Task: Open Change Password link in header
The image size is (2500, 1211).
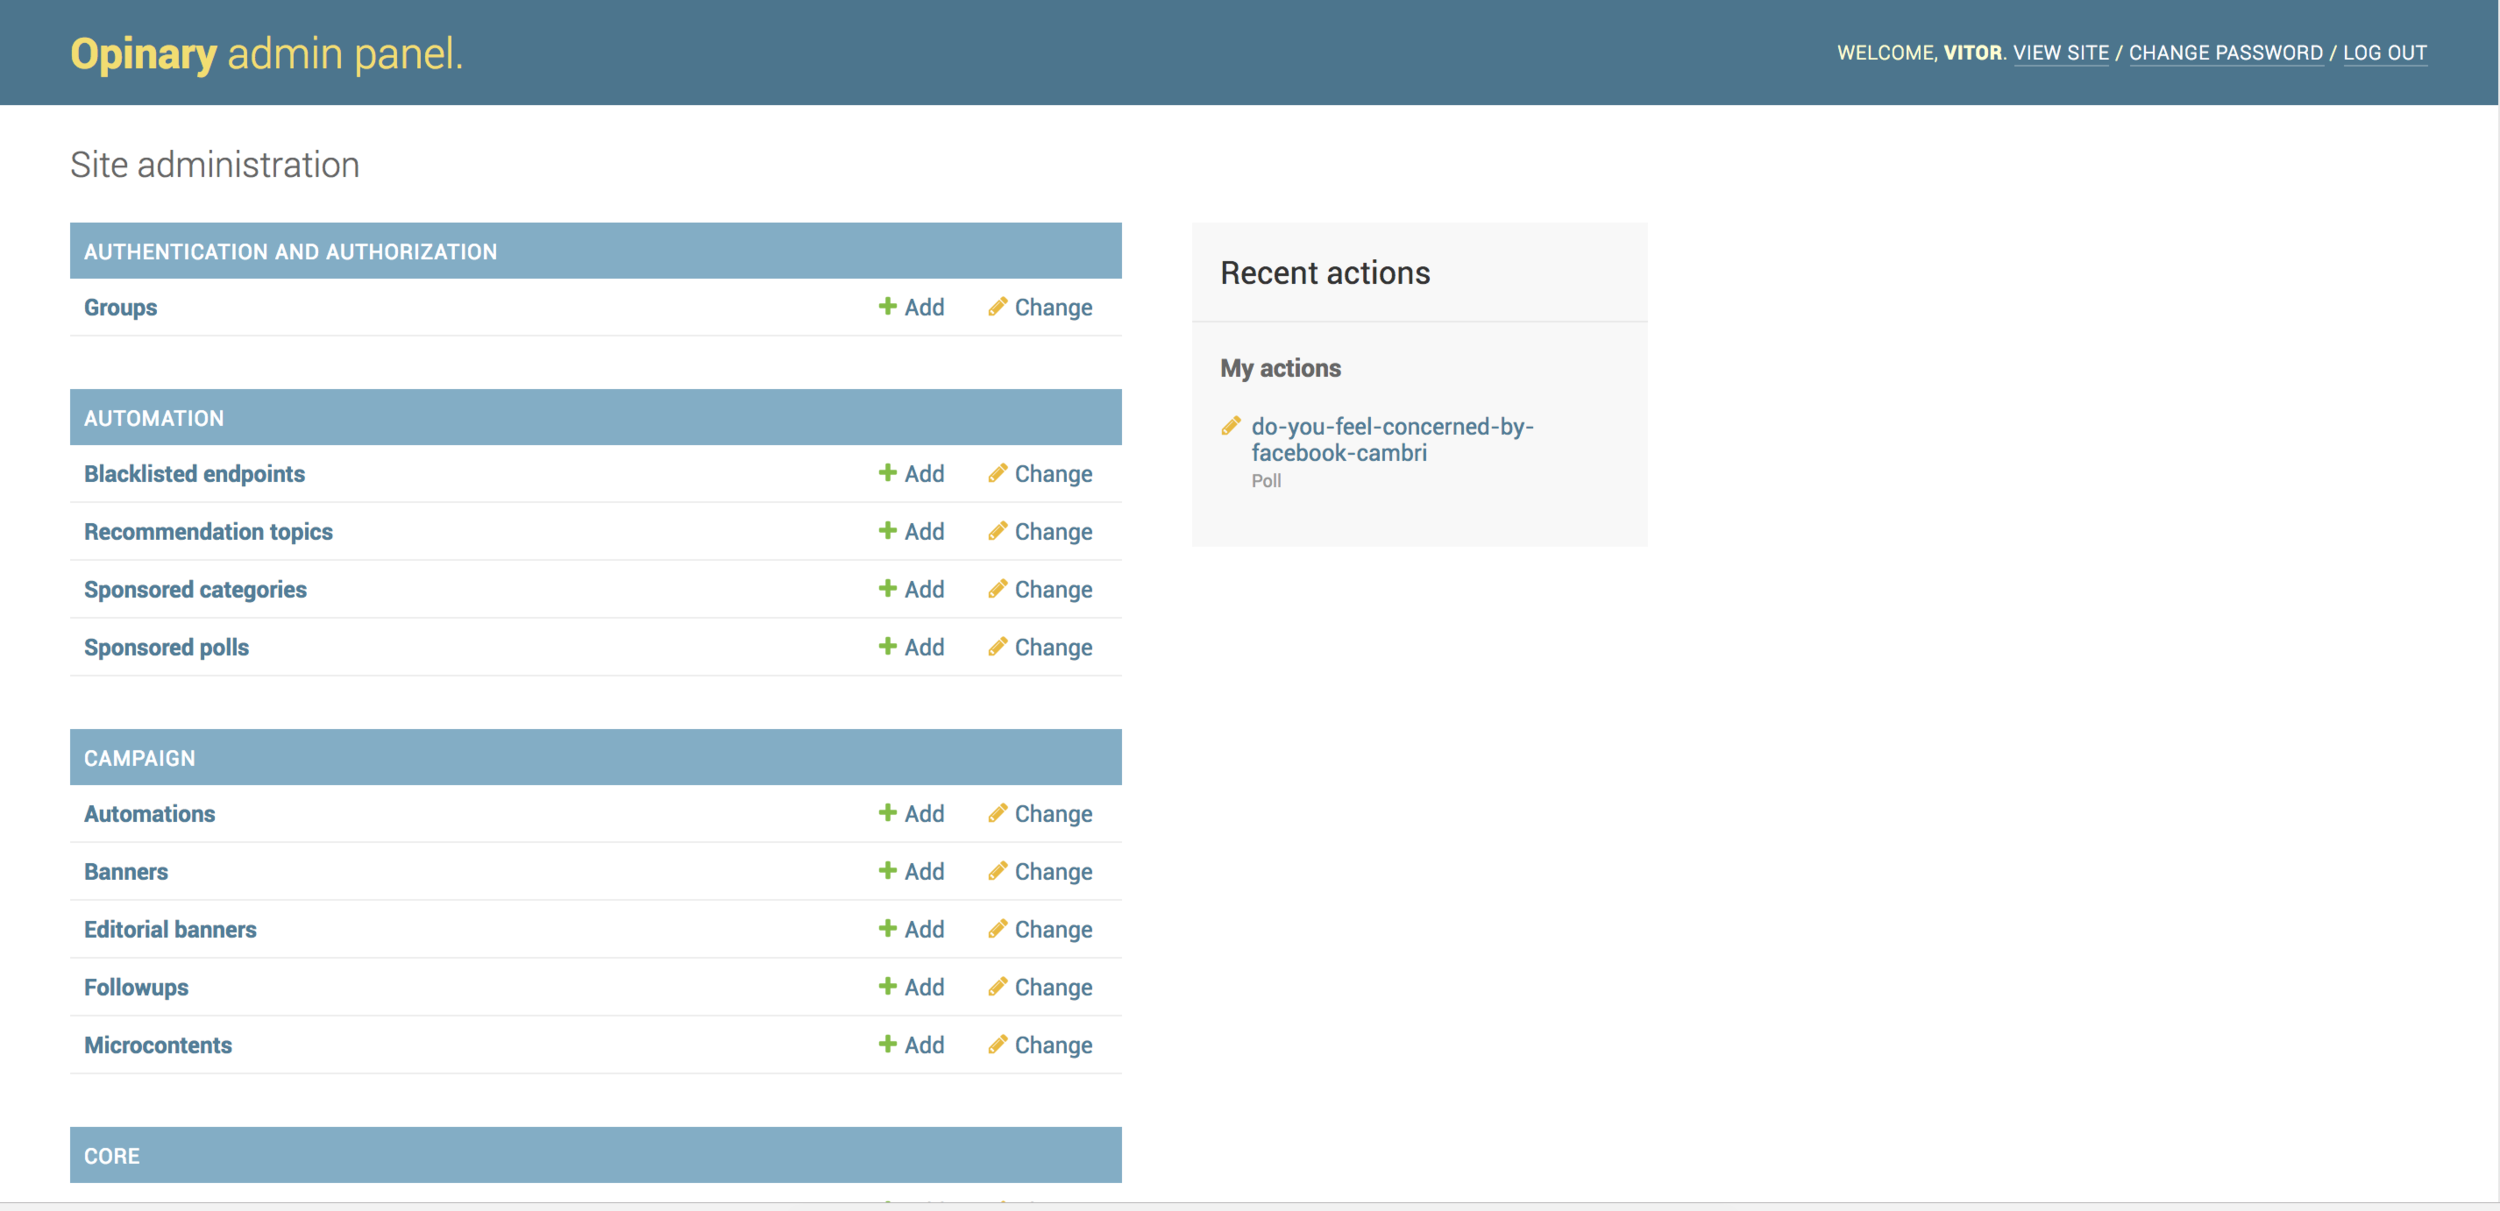Action: point(2225,53)
